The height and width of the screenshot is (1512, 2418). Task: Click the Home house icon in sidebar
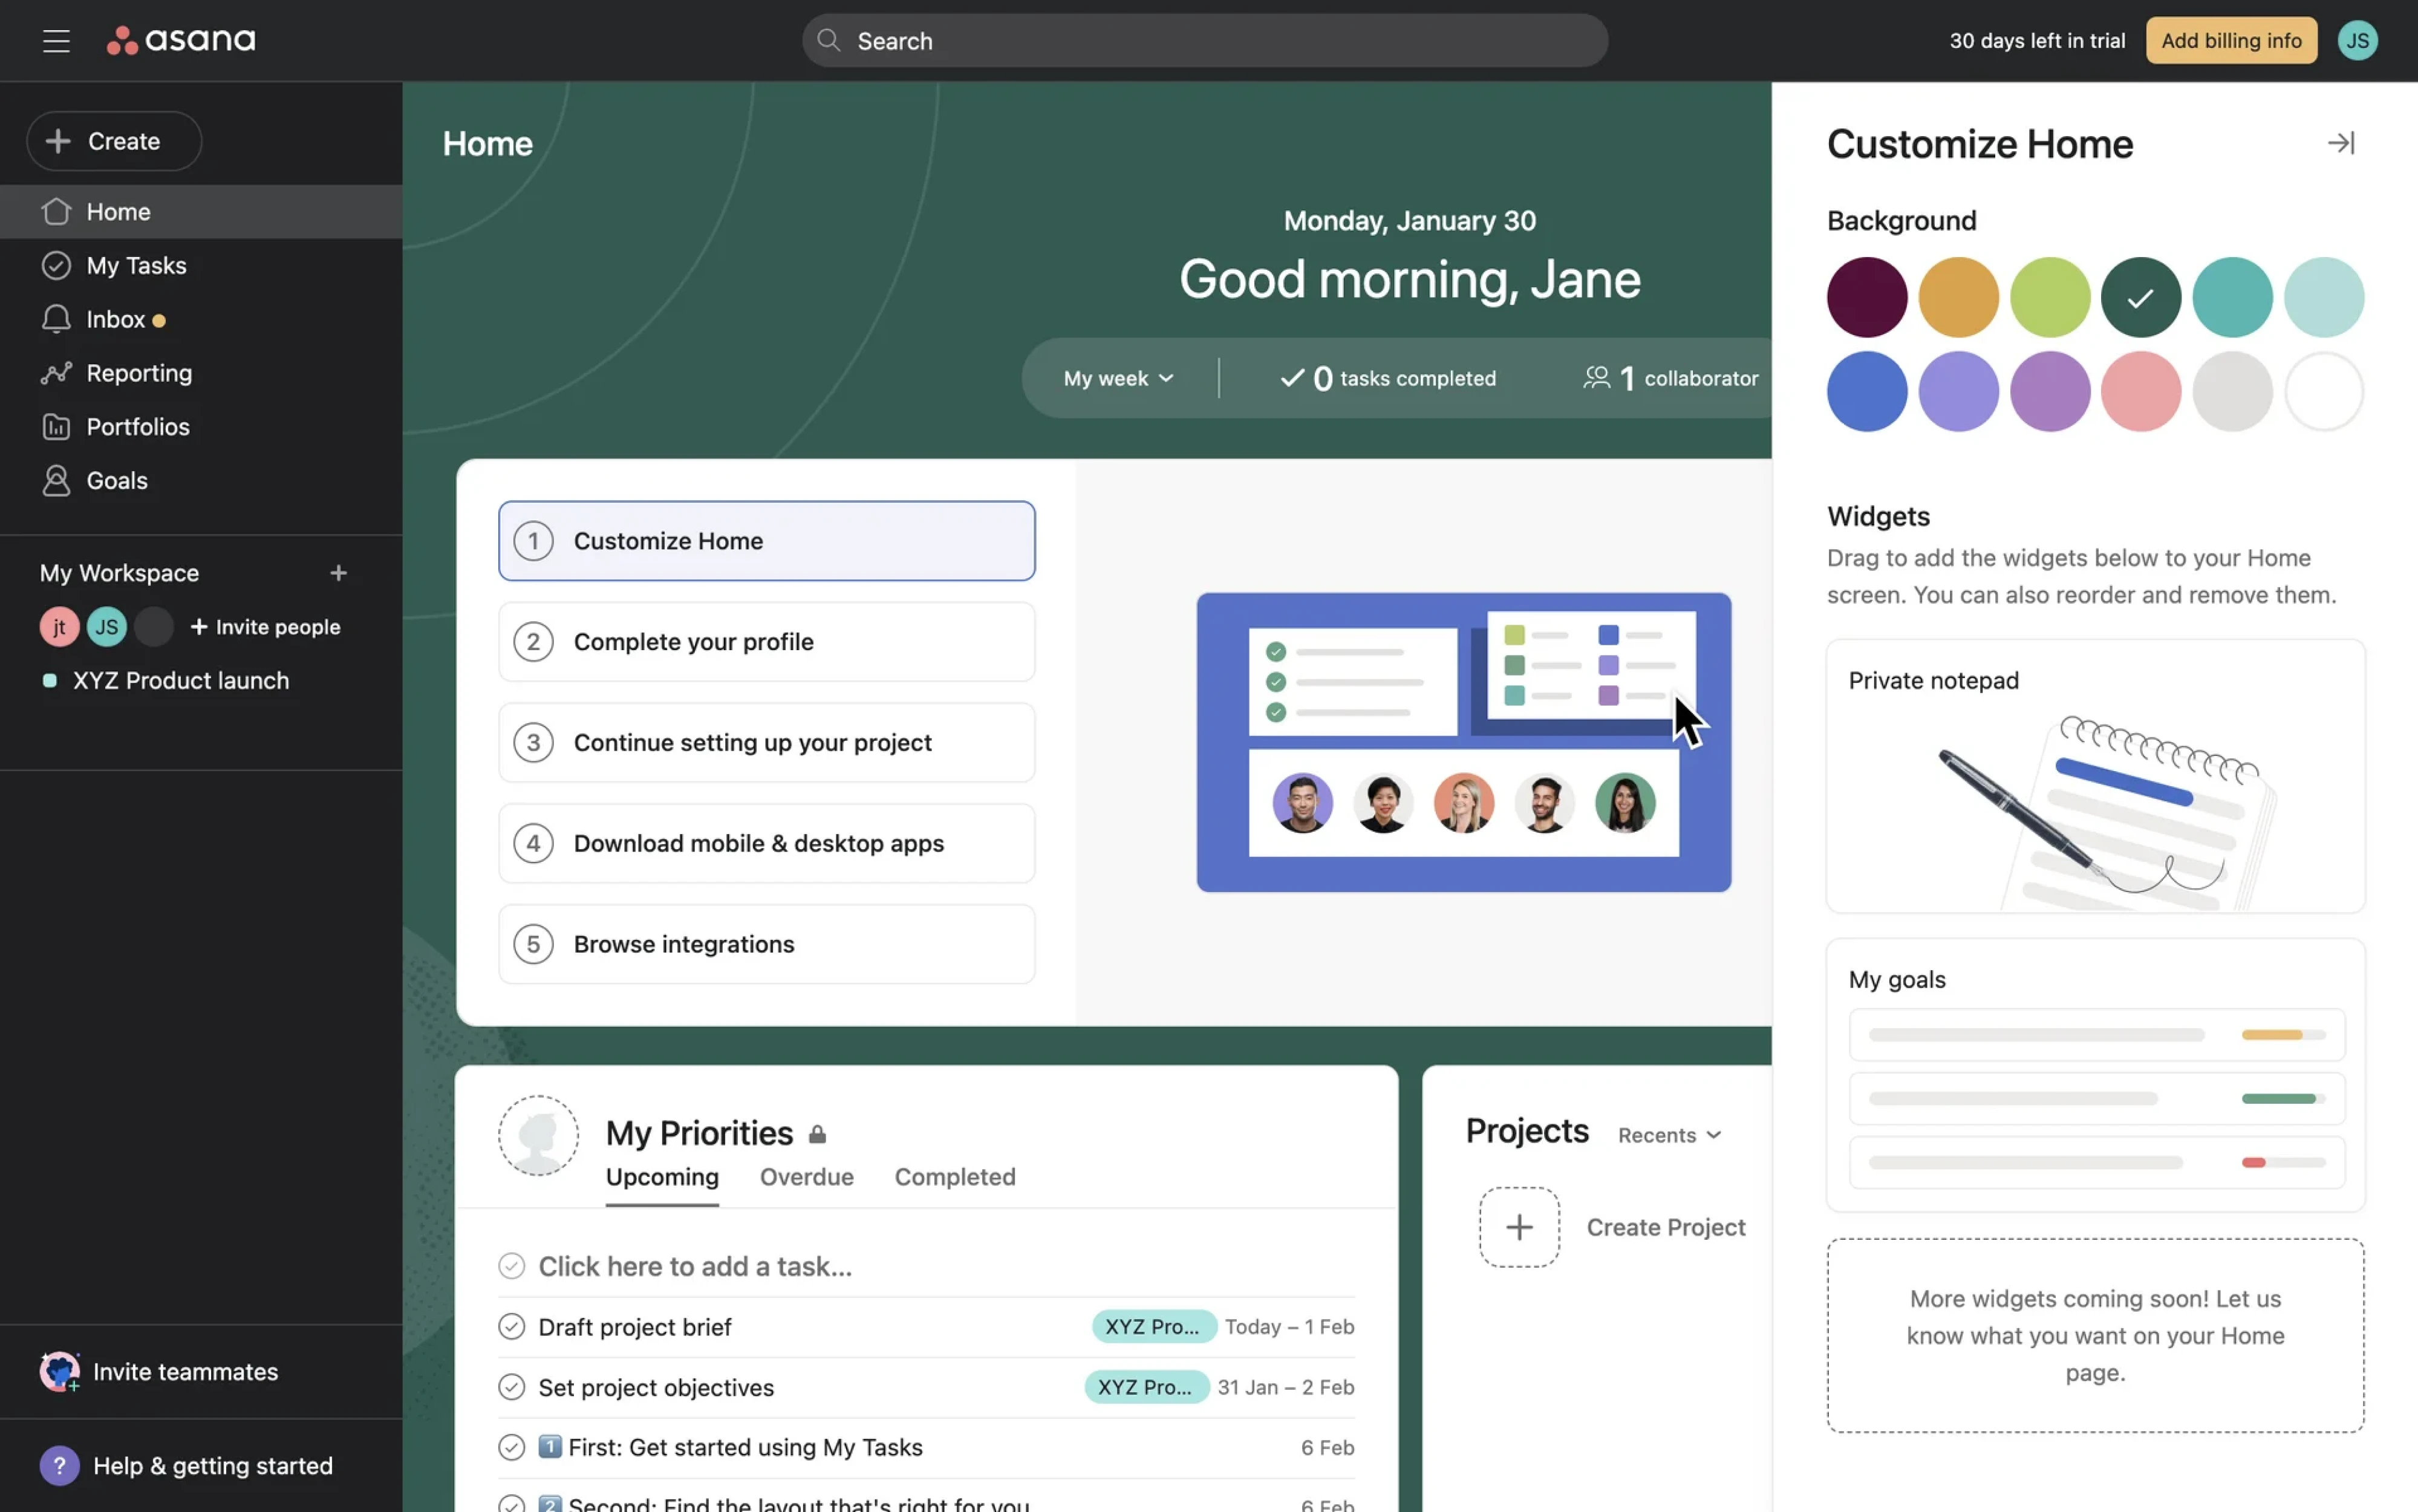click(56, 211)
